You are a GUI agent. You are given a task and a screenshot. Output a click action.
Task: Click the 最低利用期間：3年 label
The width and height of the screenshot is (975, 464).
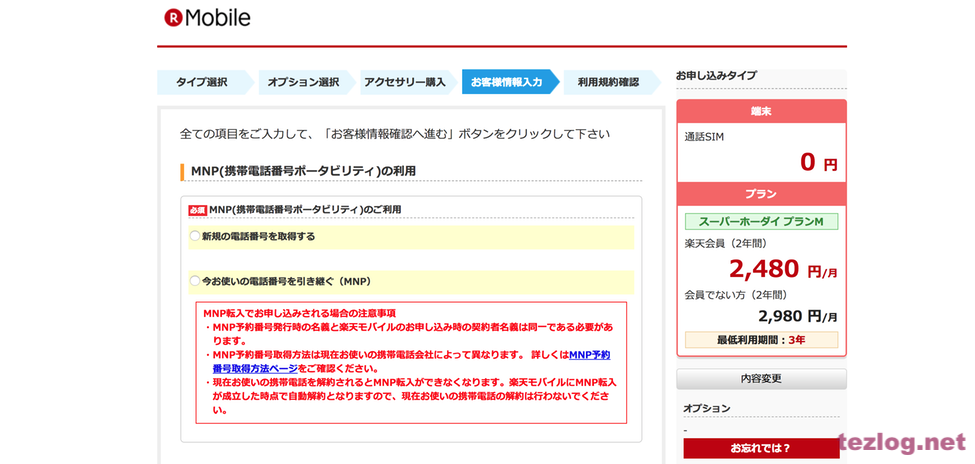coord(761,340)
